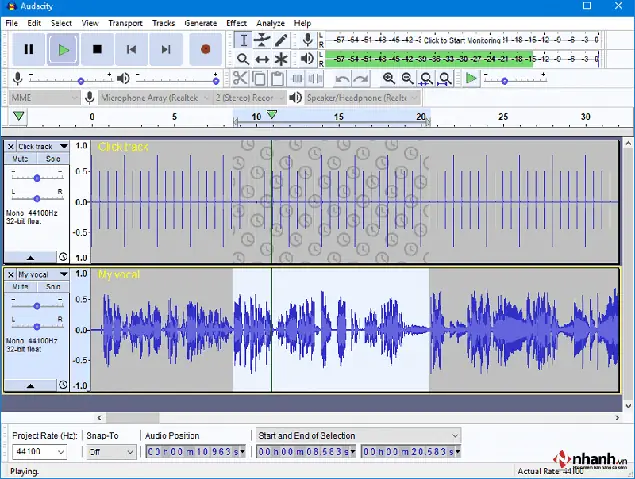Click the recording volume slider
The image size is (635, 479).
pos(70,80)
